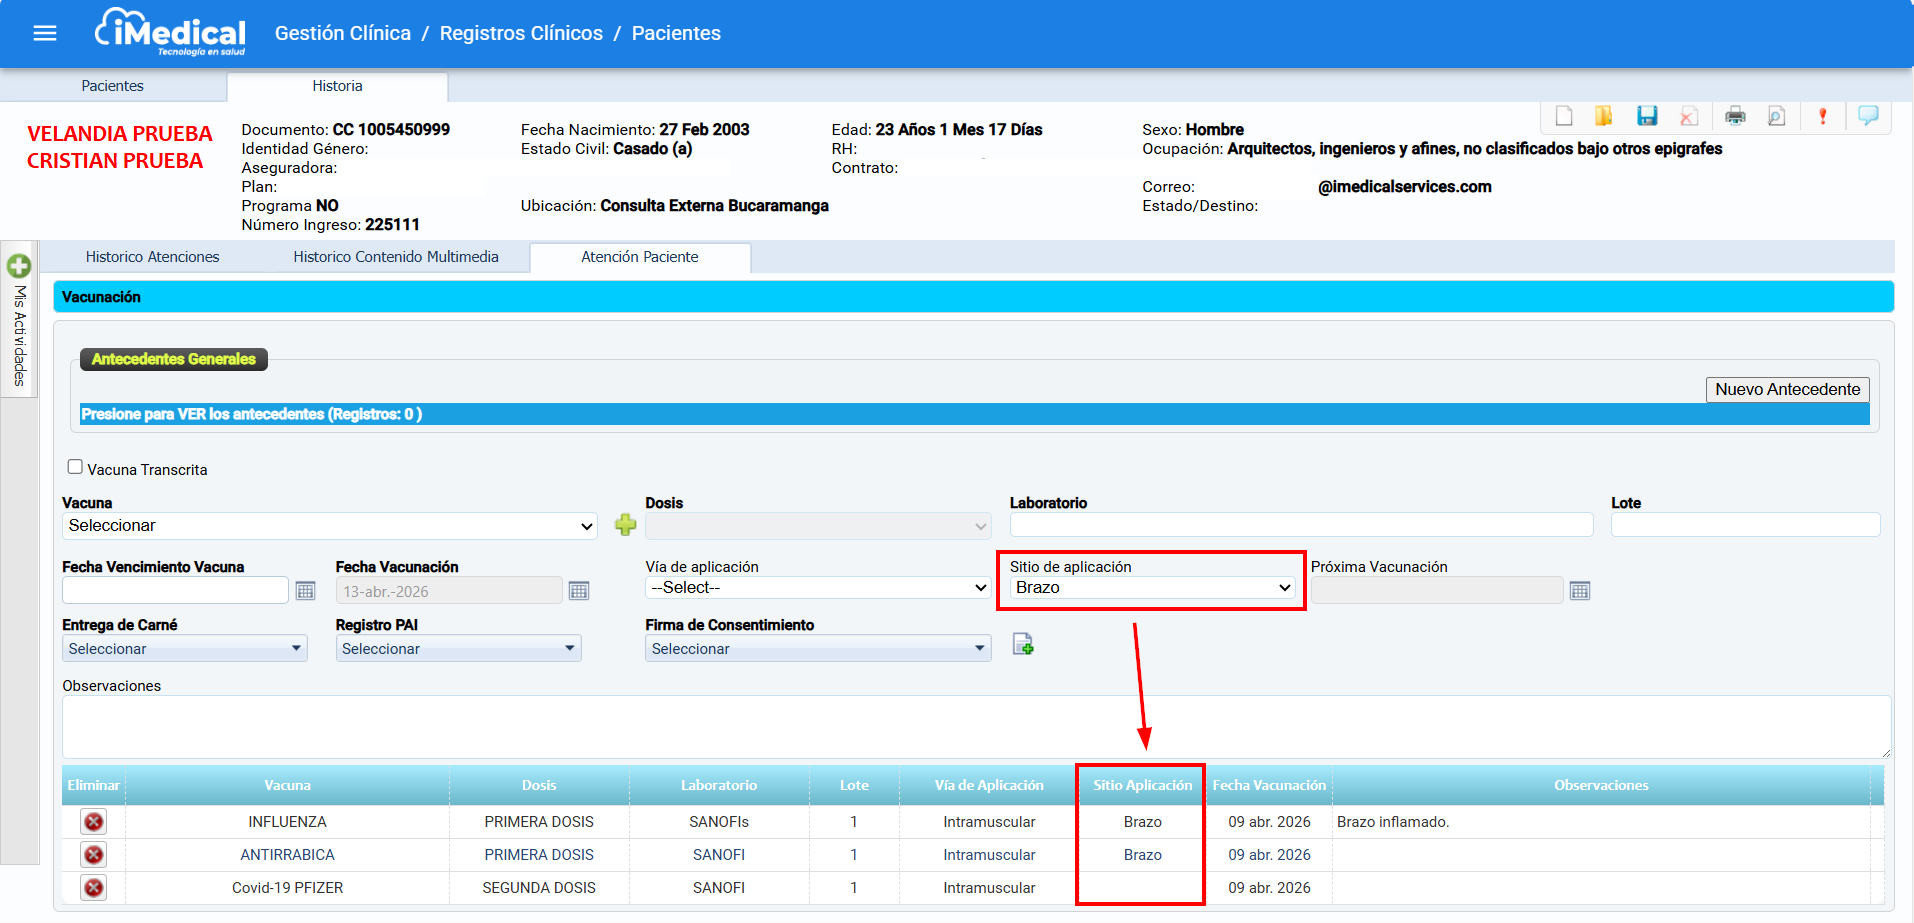The height and width of the screenshot is (923, 1914).
Task: Delete the INFLUENZA vaccine row
Action: (x=94, y=822)
